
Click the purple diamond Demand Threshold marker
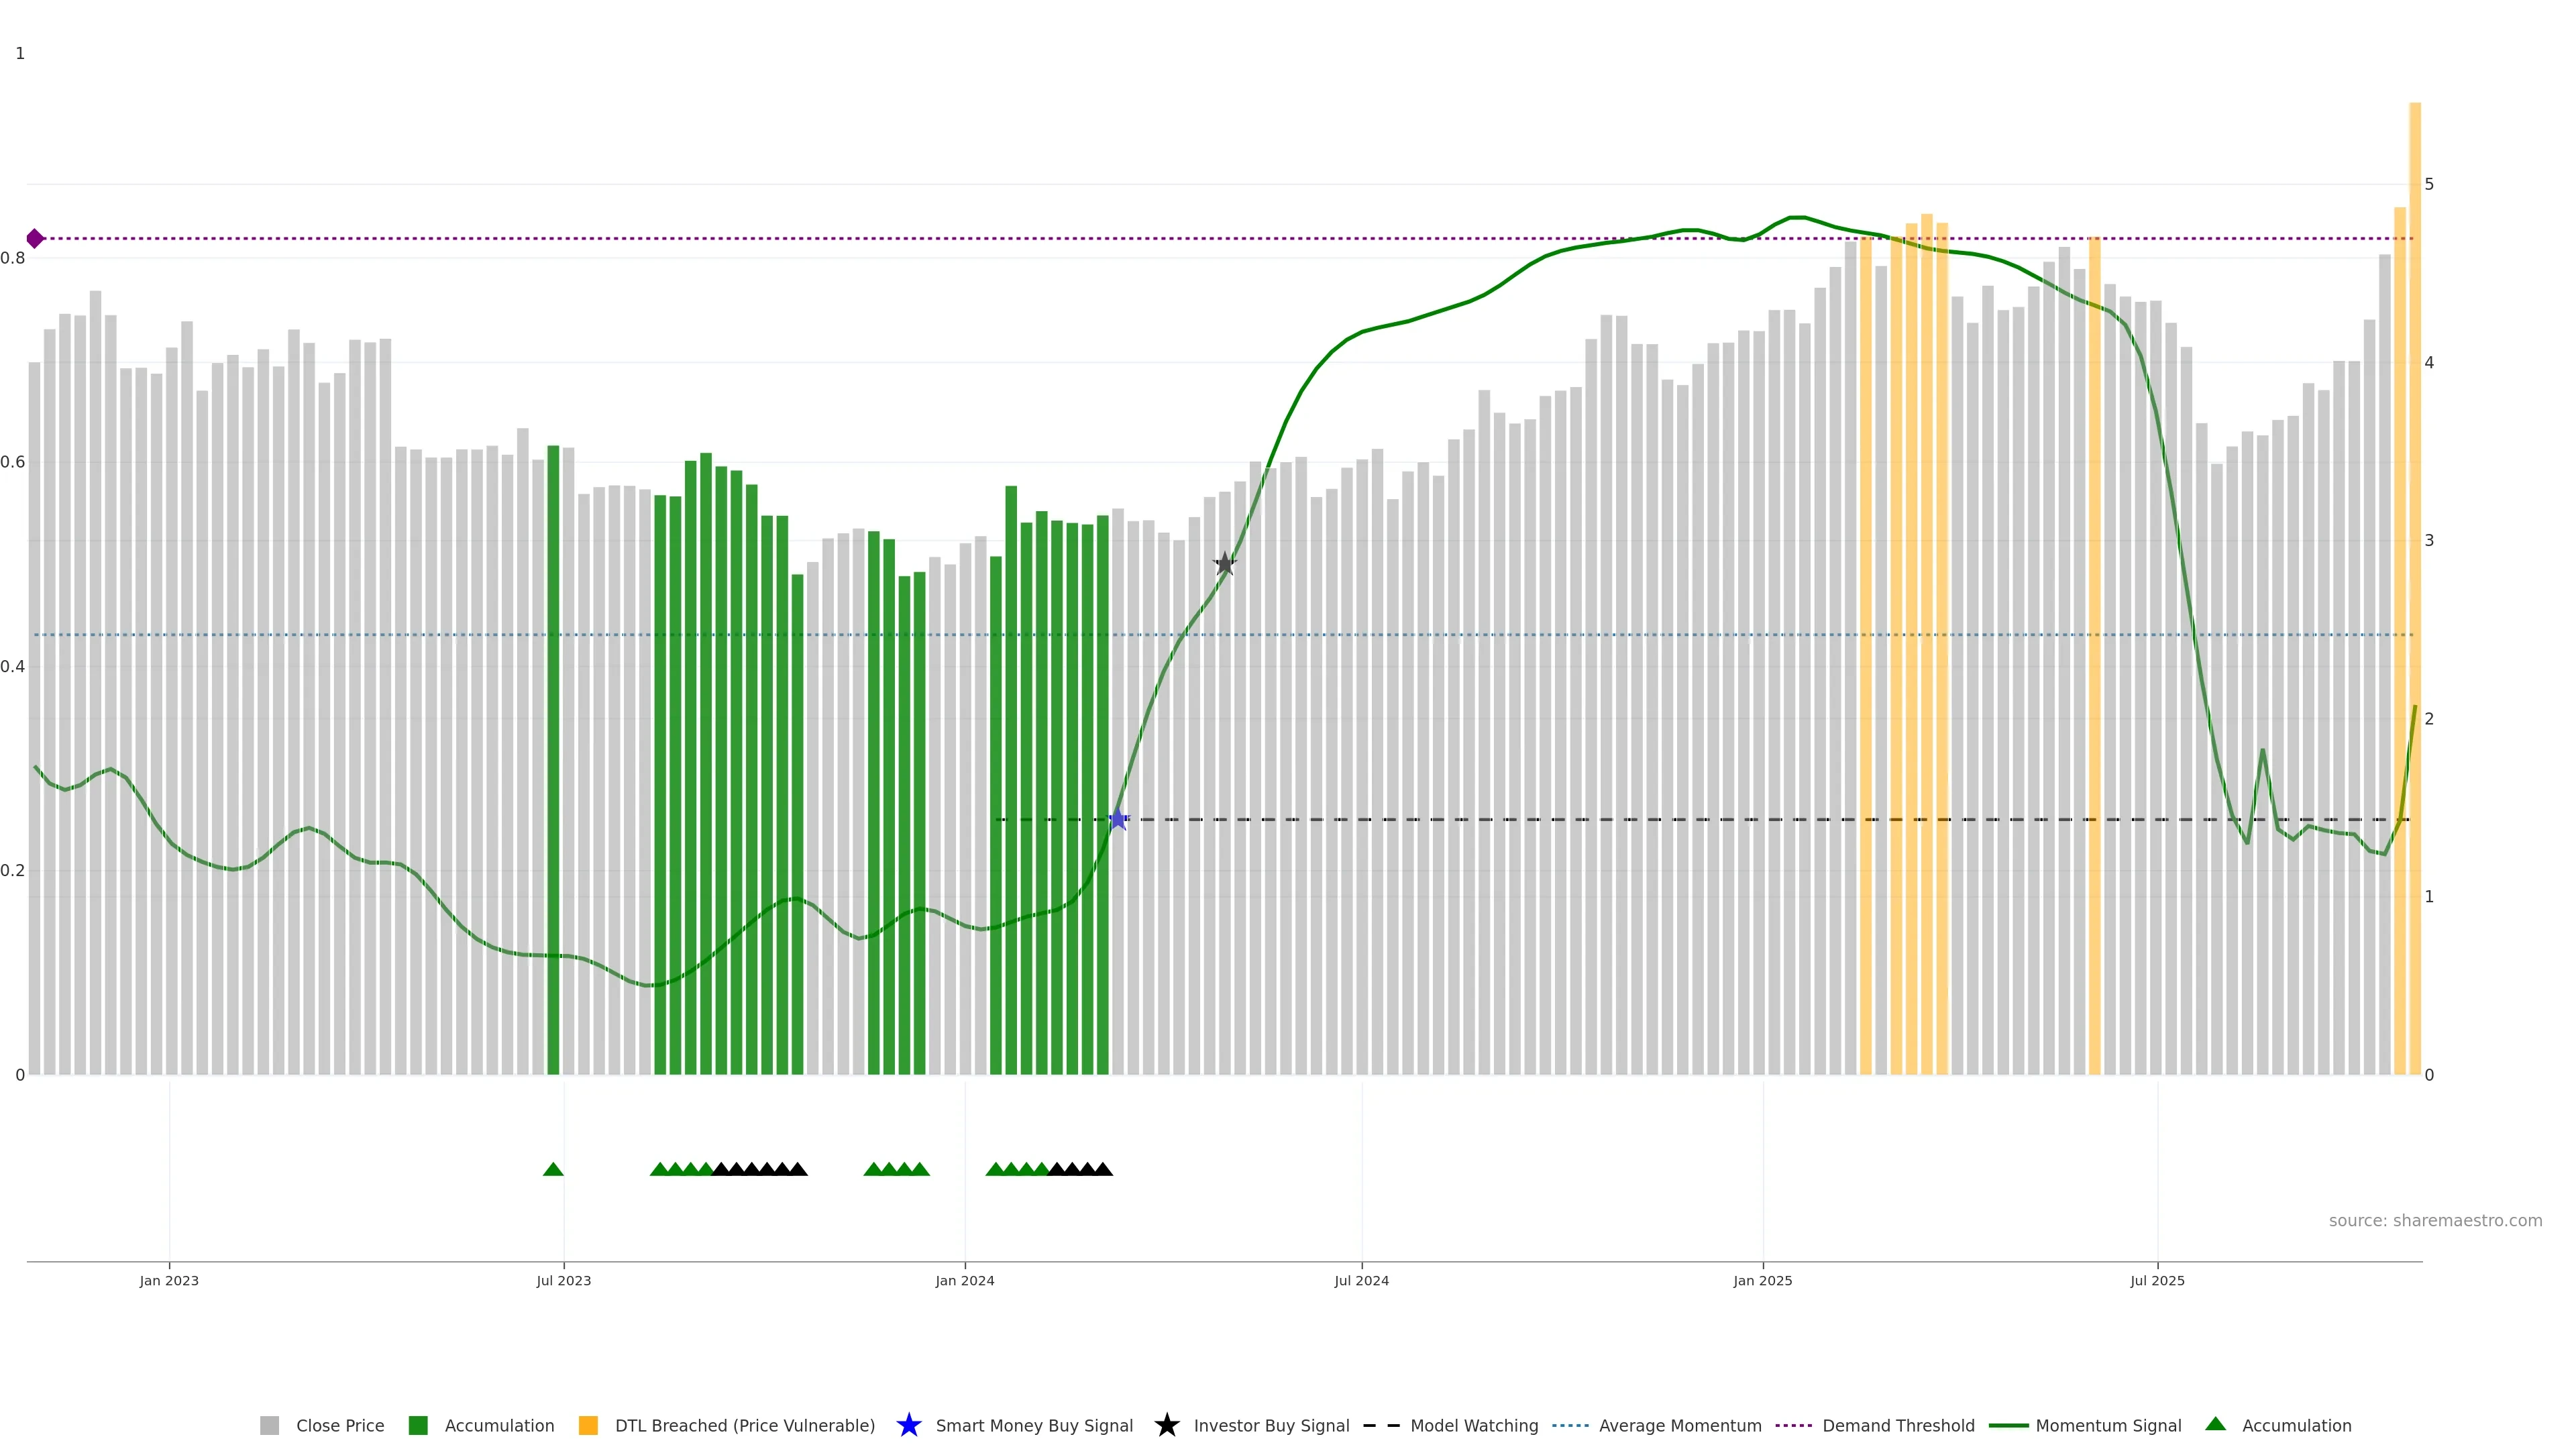pyautogui.click(x=35, y=238)
